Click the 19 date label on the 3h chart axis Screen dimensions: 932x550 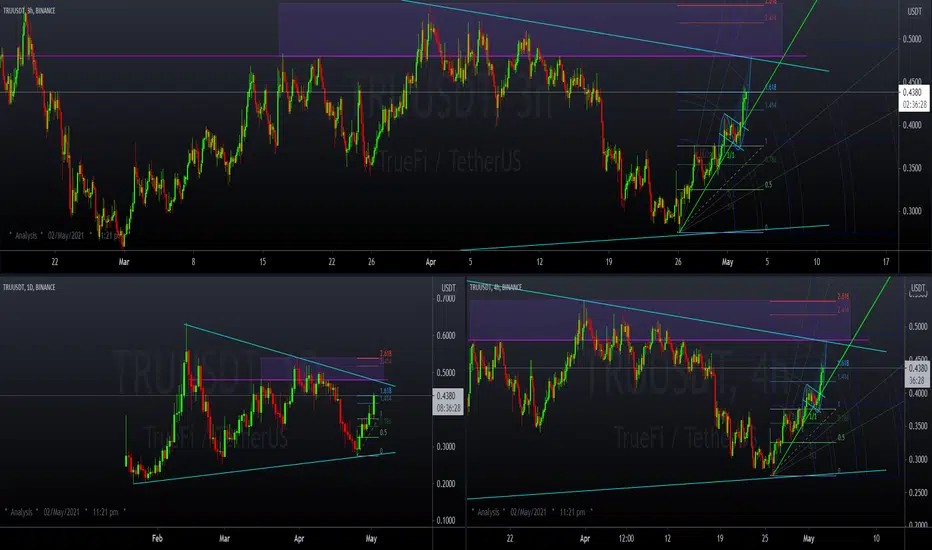[609, 262]
